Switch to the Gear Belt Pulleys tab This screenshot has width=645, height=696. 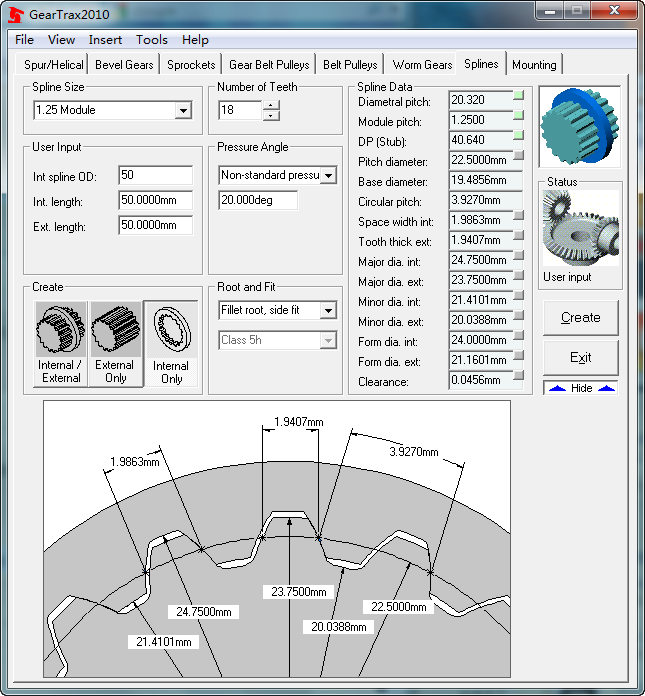tap(269, 65)
